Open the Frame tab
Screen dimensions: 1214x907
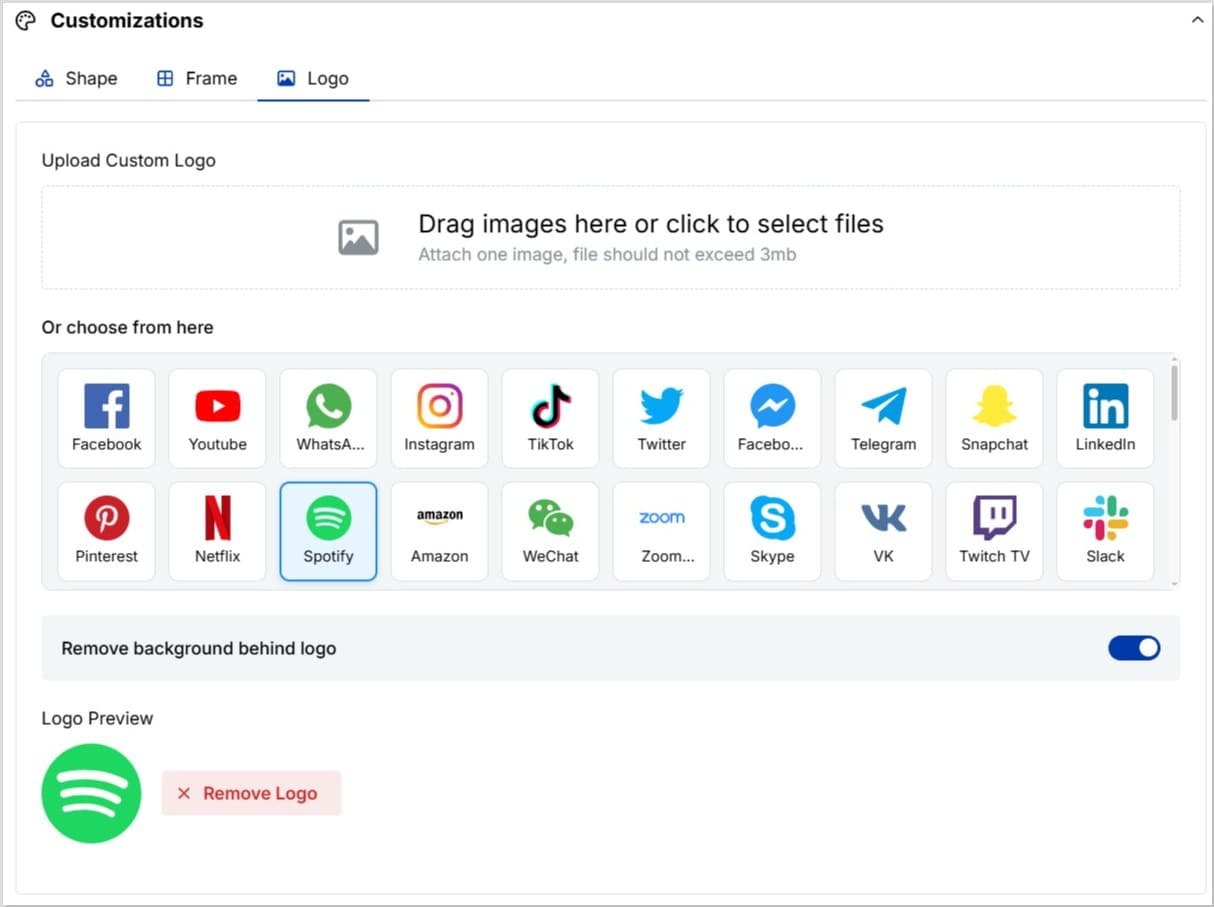(x=197, y=78)
